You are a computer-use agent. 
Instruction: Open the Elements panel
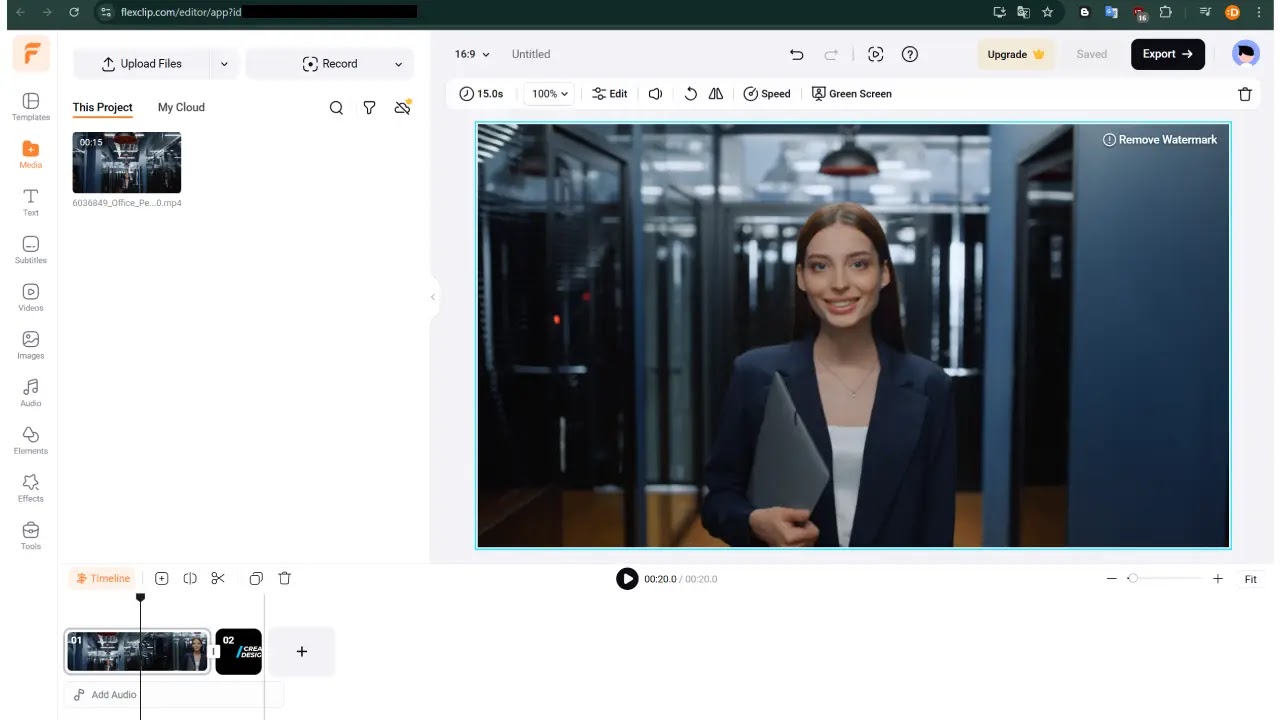click(31, 440)
